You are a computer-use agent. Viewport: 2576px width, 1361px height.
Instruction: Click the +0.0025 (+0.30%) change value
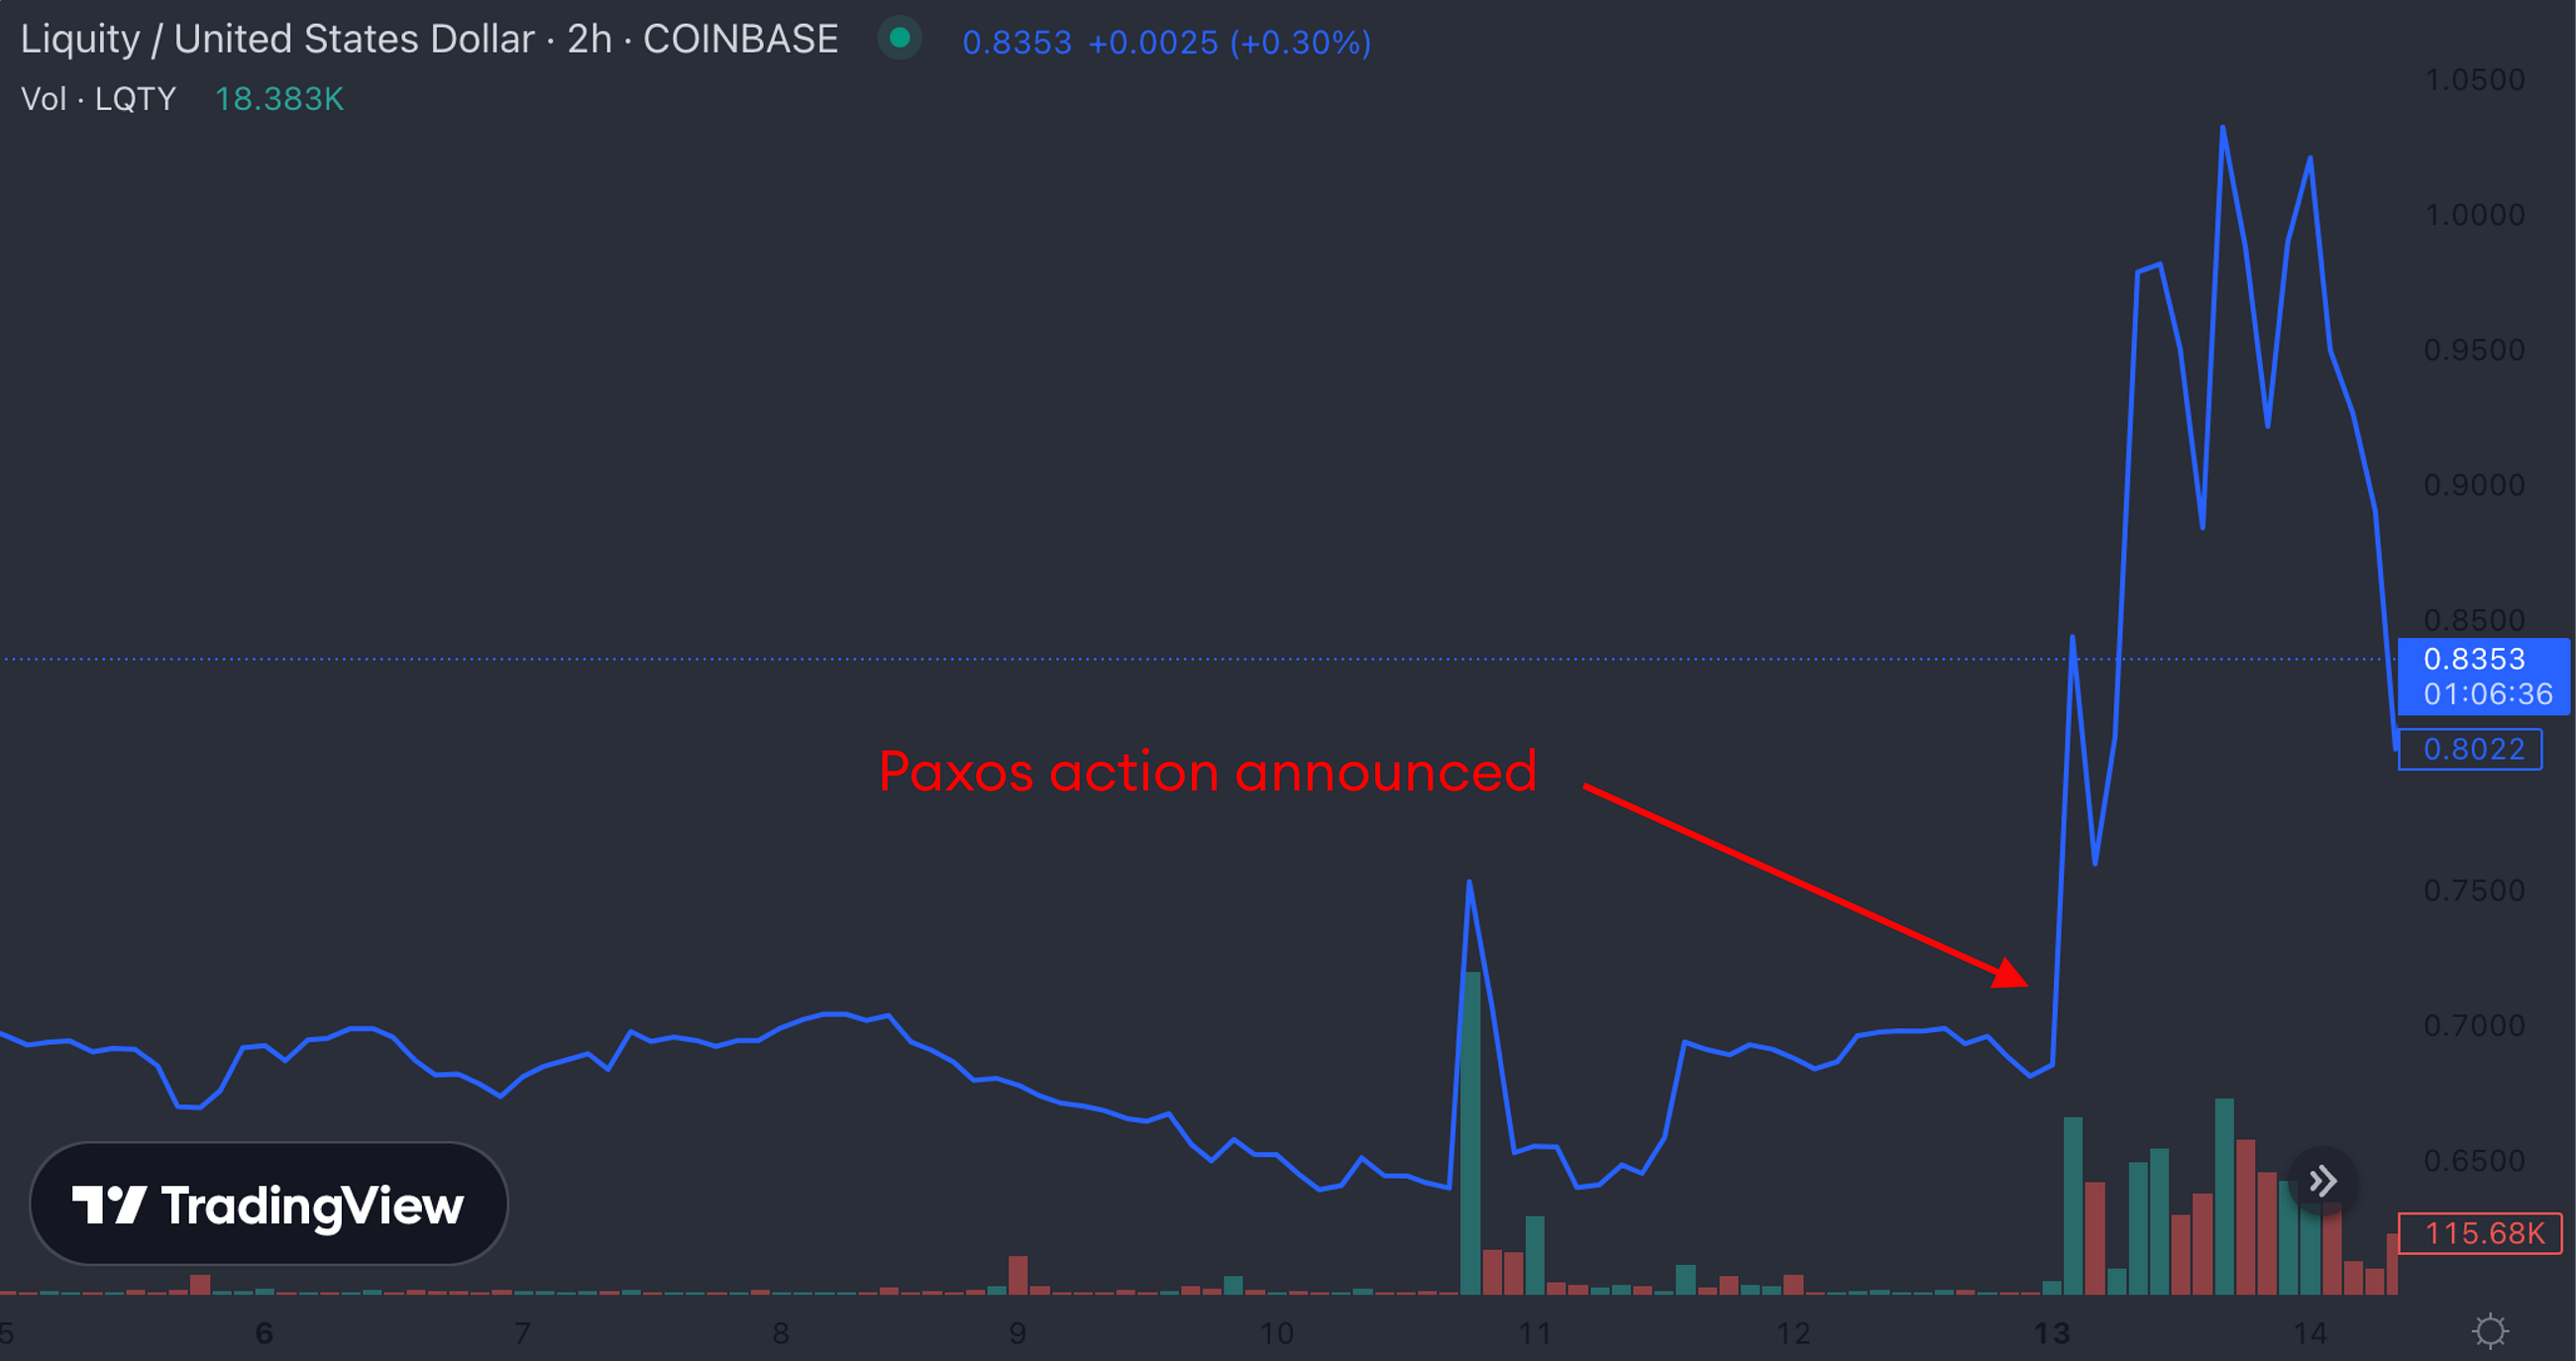[x=1229, y=43]
